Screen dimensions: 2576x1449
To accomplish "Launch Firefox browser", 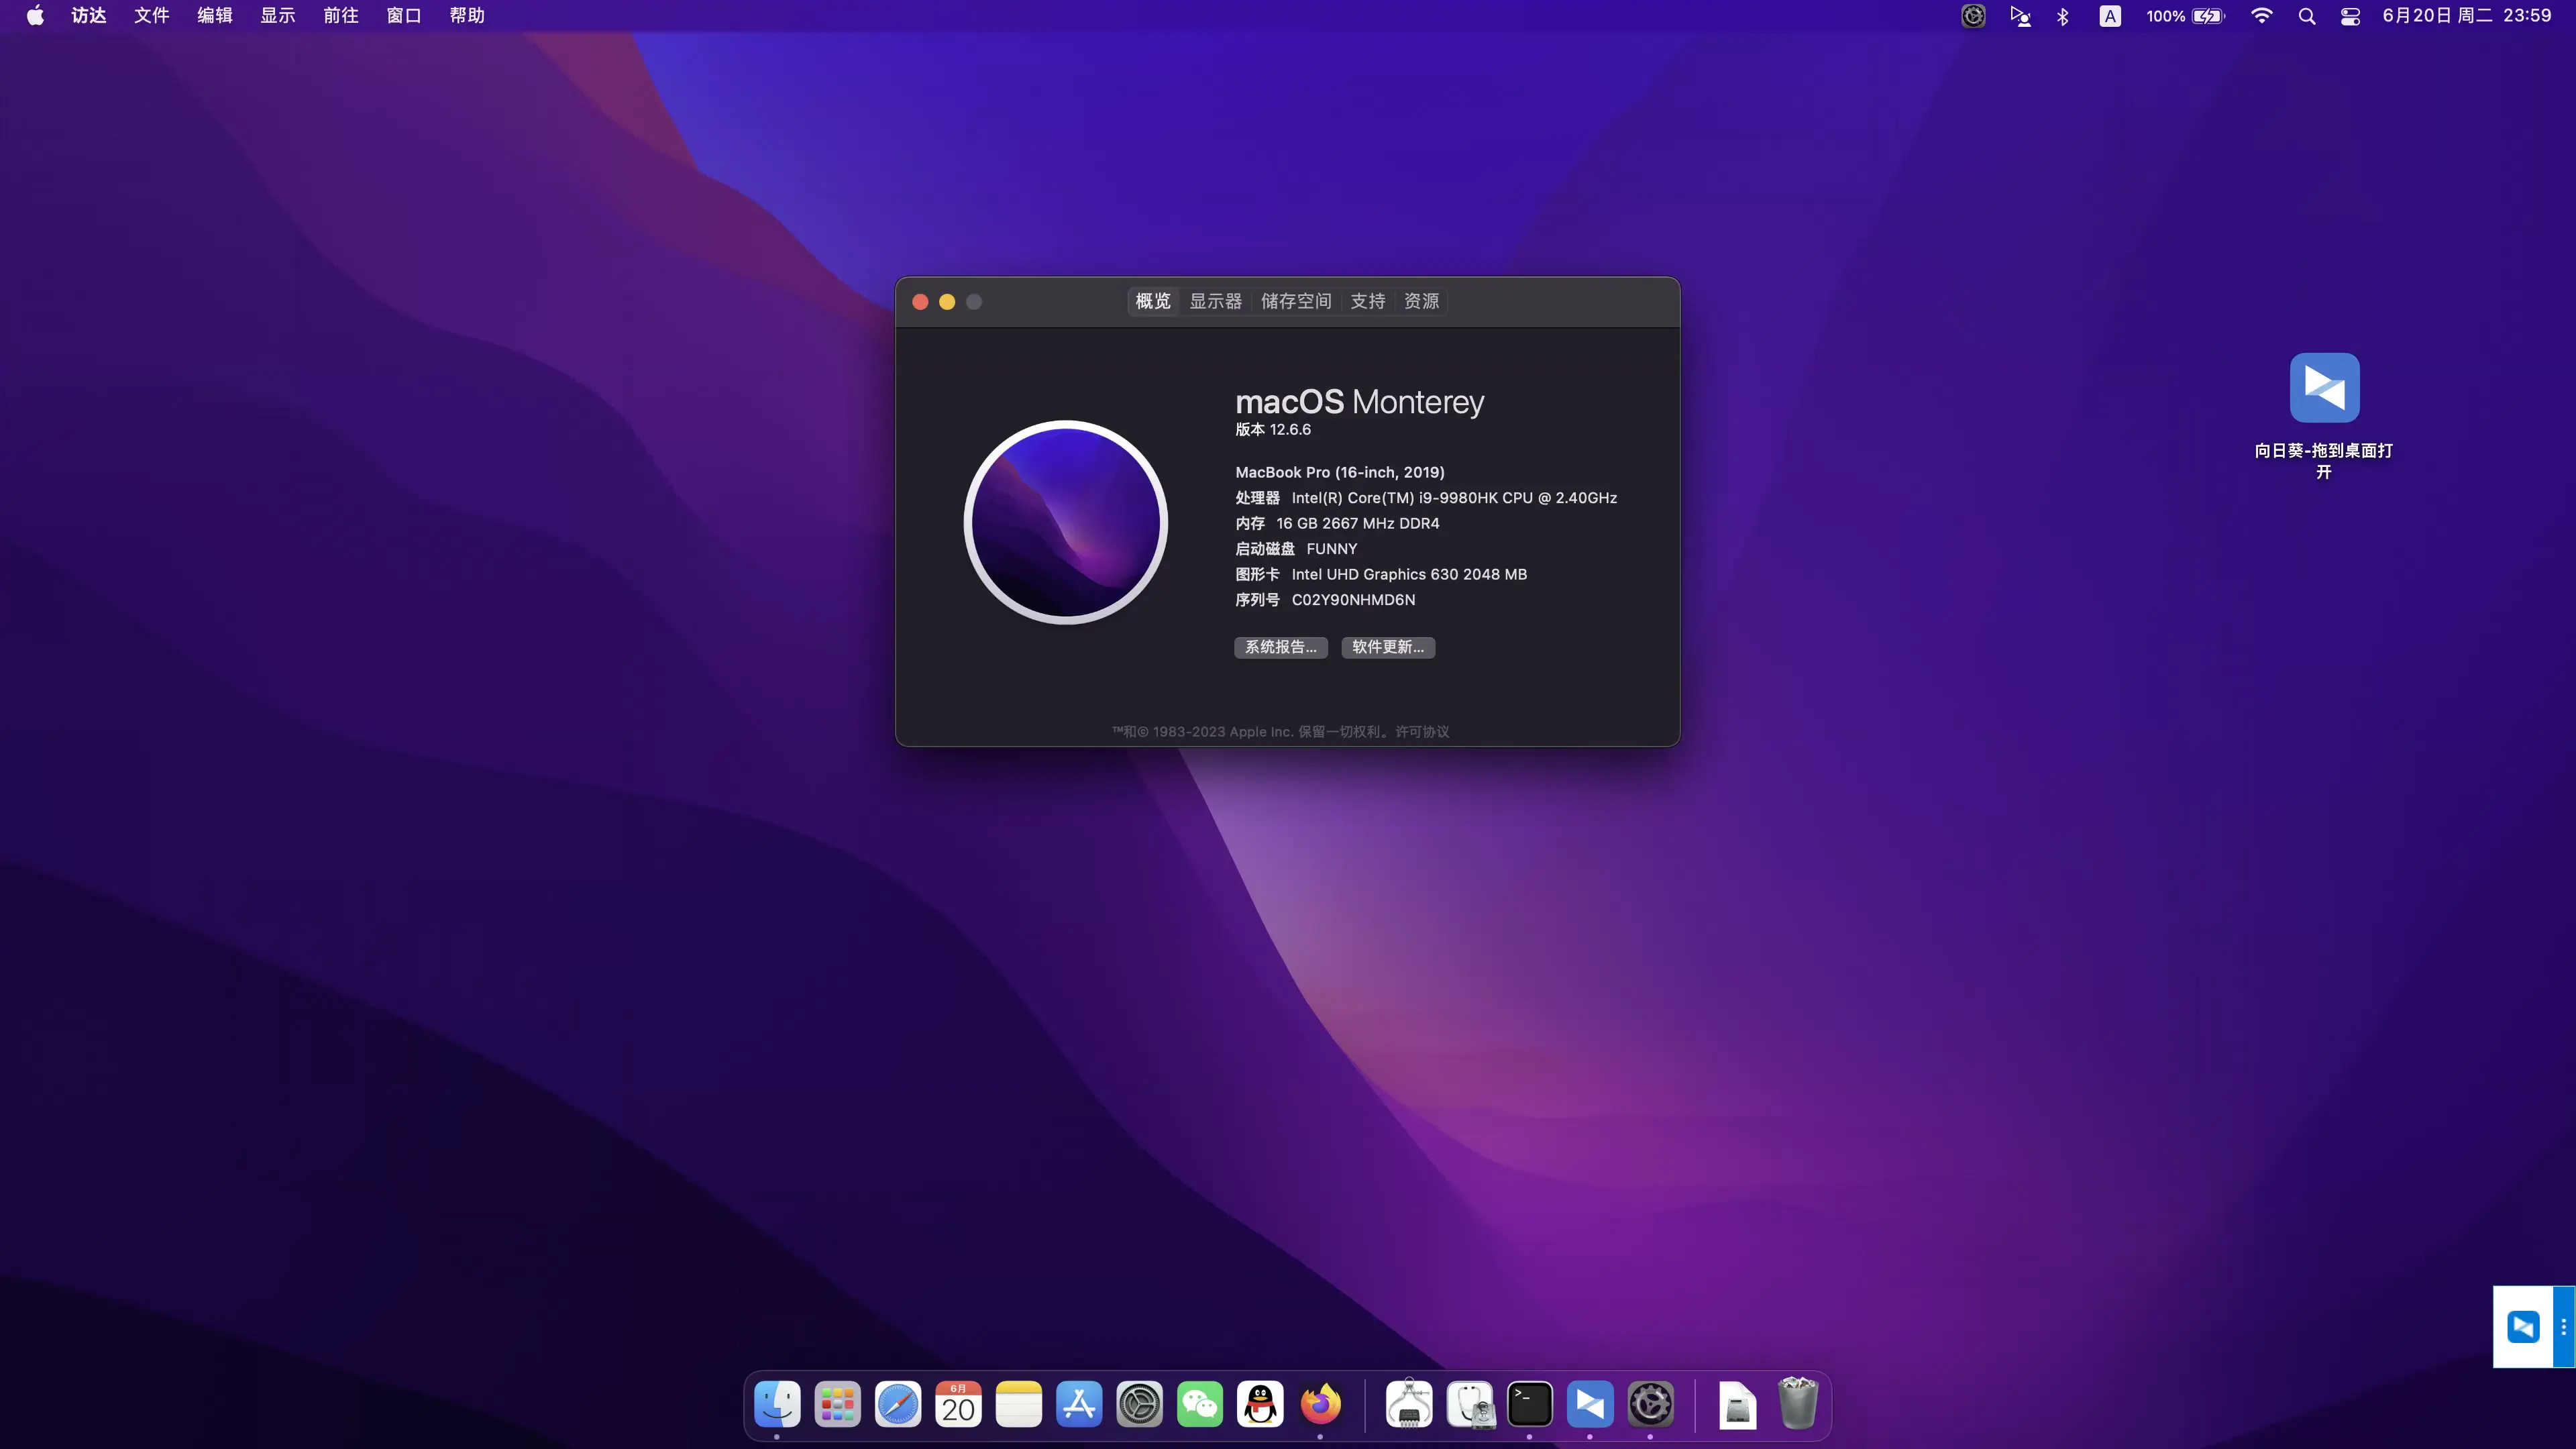I will click(x=1320, y=1404).
